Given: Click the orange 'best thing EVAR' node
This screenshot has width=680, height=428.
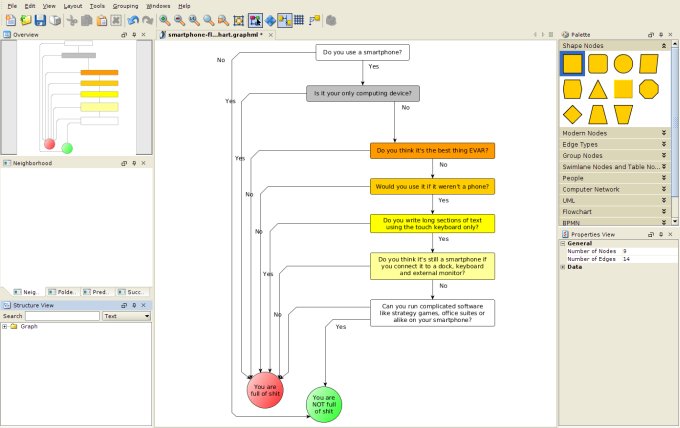Looking at the screenshot, I should [432, 151].
